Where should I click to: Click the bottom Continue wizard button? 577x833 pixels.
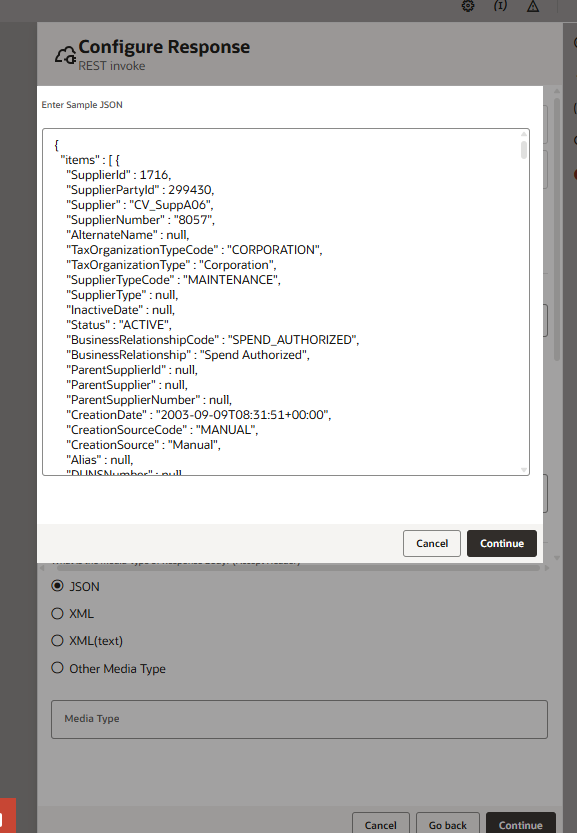(x=520, y=824)
